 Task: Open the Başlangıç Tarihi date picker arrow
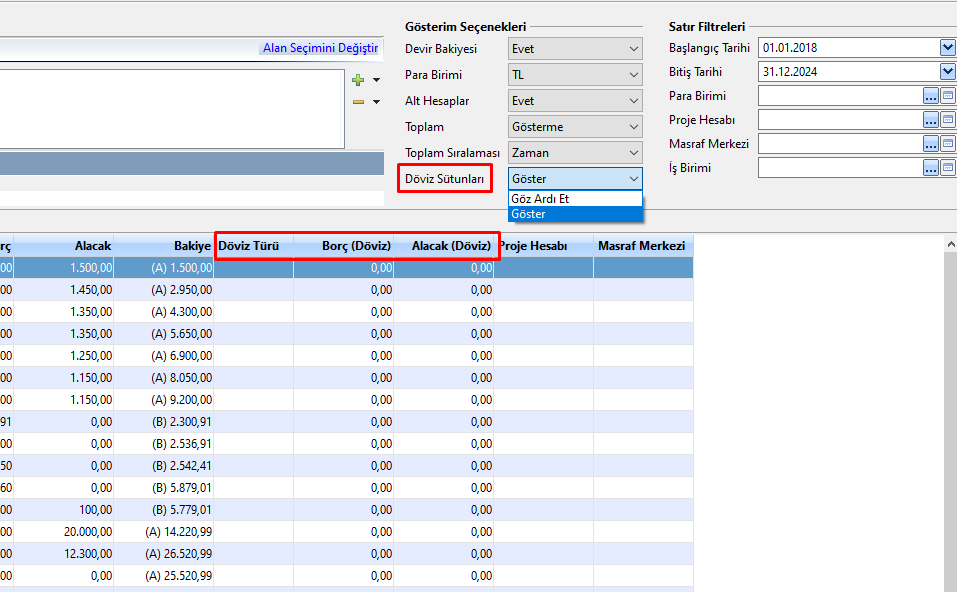(x=947, y=48)
